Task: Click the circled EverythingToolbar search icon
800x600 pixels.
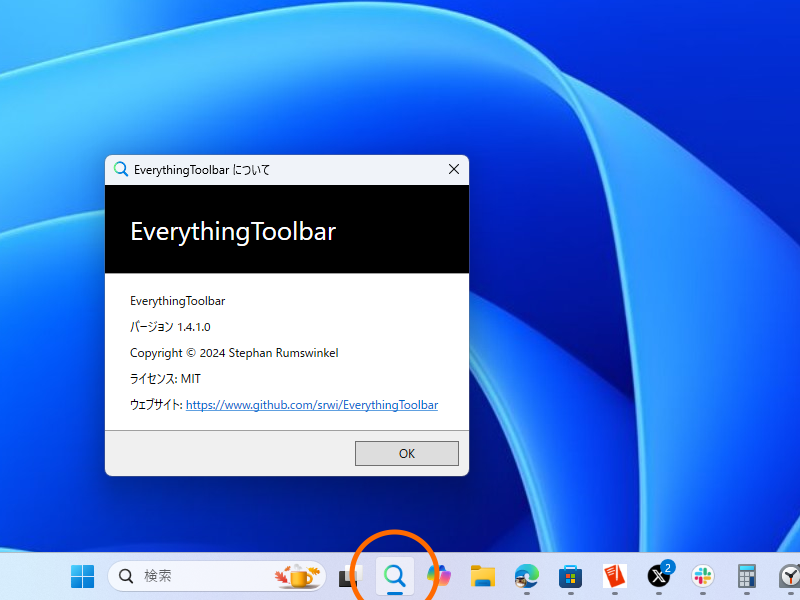Action: click(394, 576)
